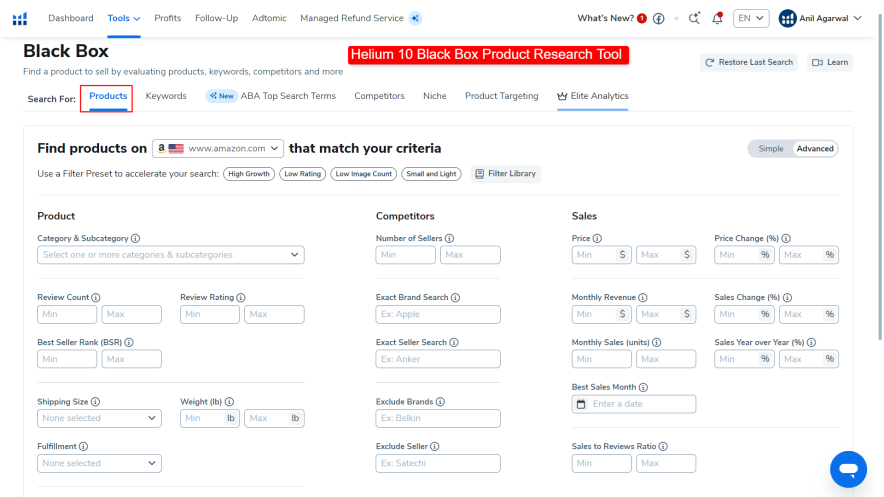Click Anil Agarwal's profile avatar

click(x=787, y=19)
